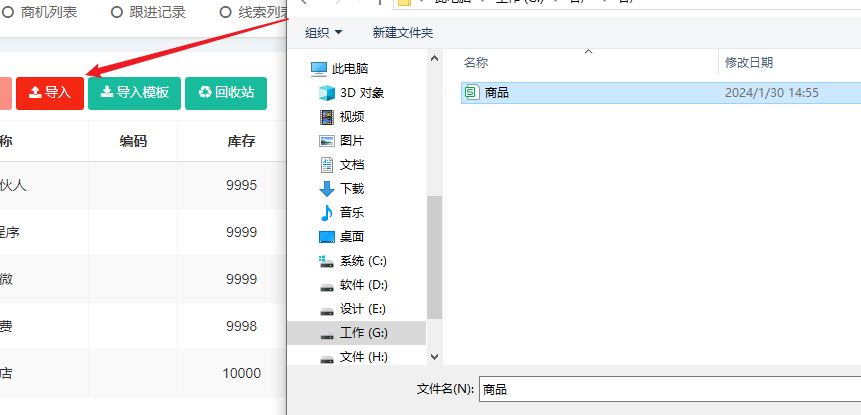This screenshot has height=415, width=861.
Task: Click the stock value 10000
Action: pos(242,374)
